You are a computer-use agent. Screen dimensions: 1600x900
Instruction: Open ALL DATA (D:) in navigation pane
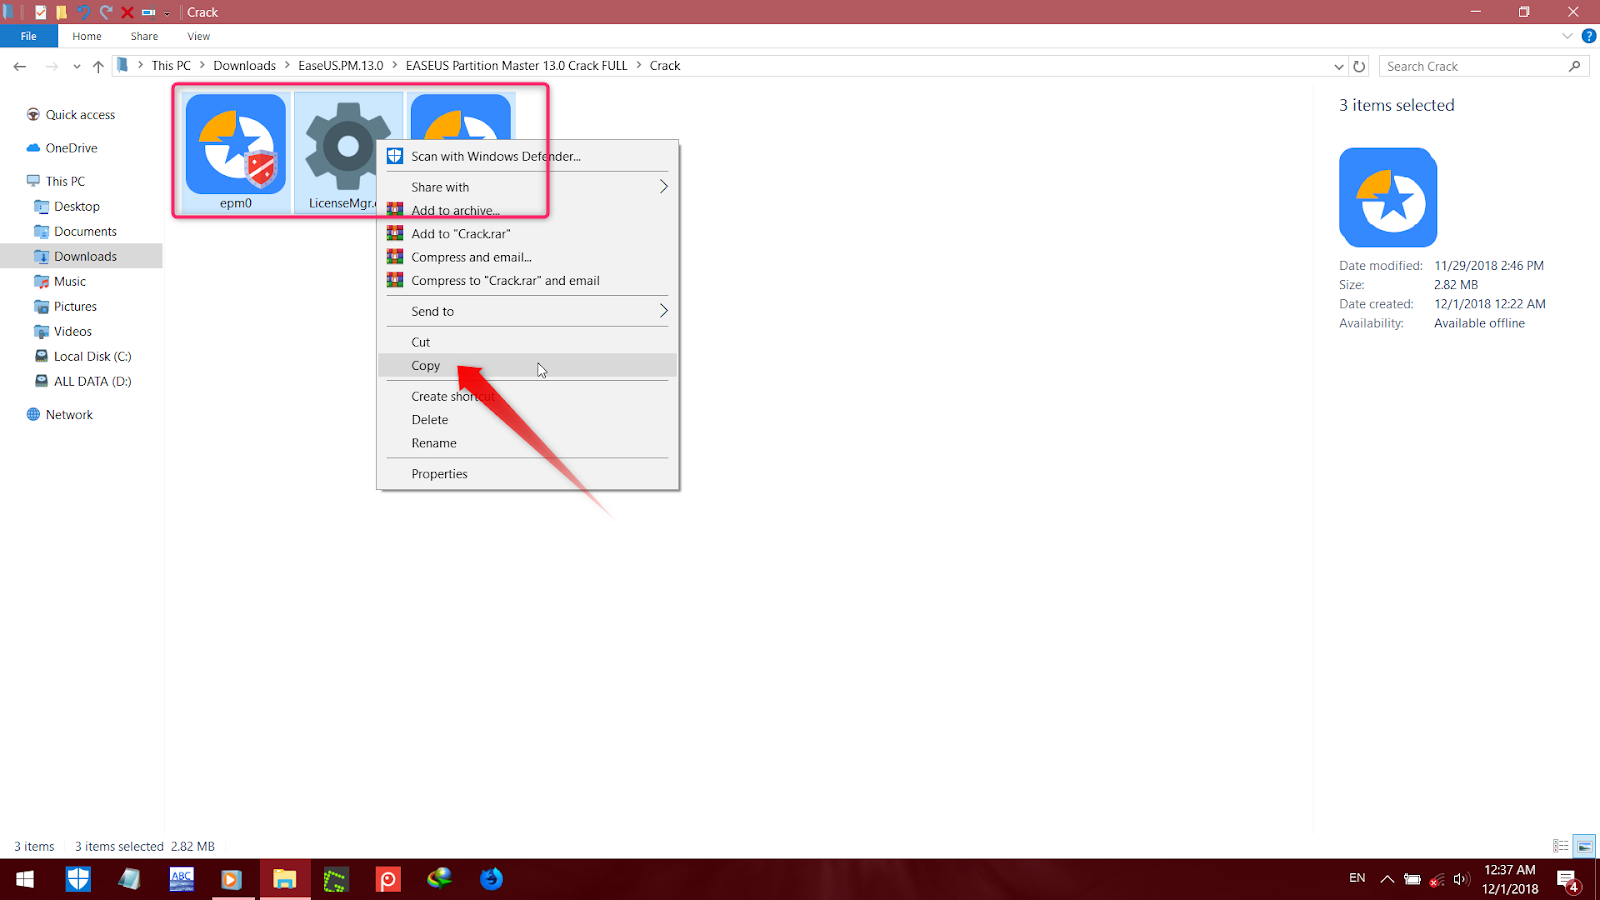tap(92, 381)
